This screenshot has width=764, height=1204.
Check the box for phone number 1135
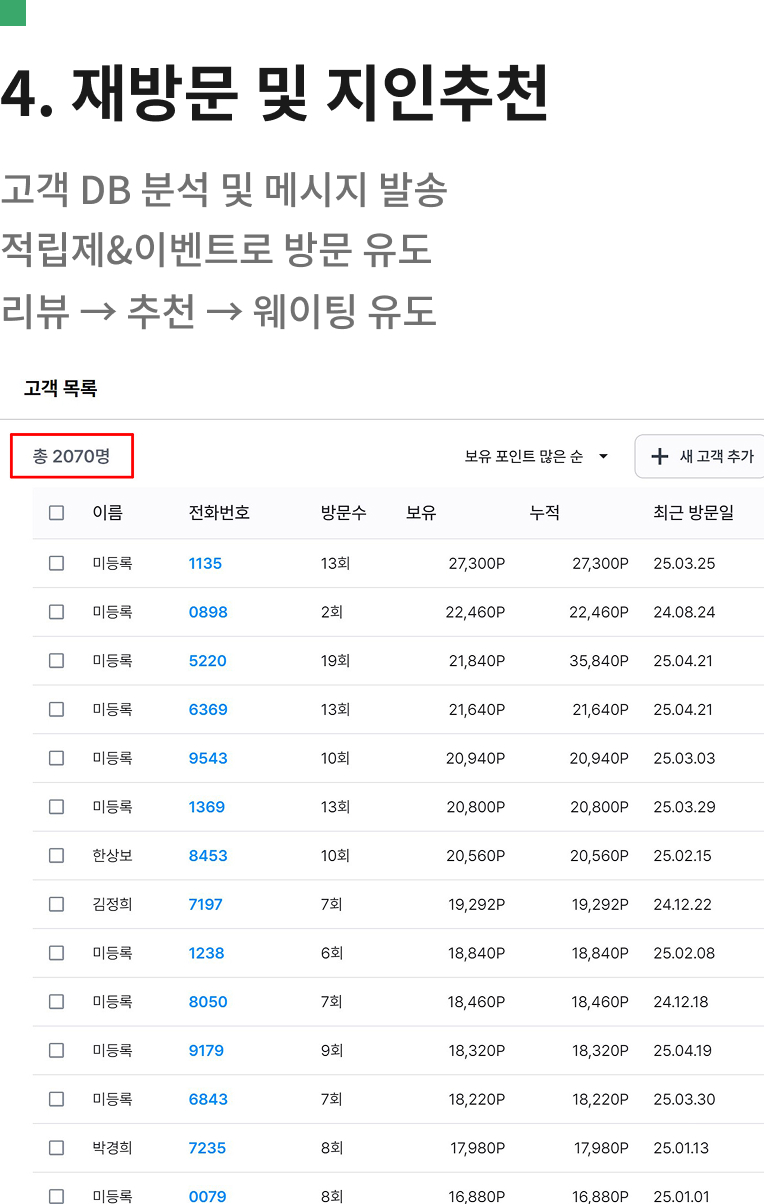coord(56,563)
